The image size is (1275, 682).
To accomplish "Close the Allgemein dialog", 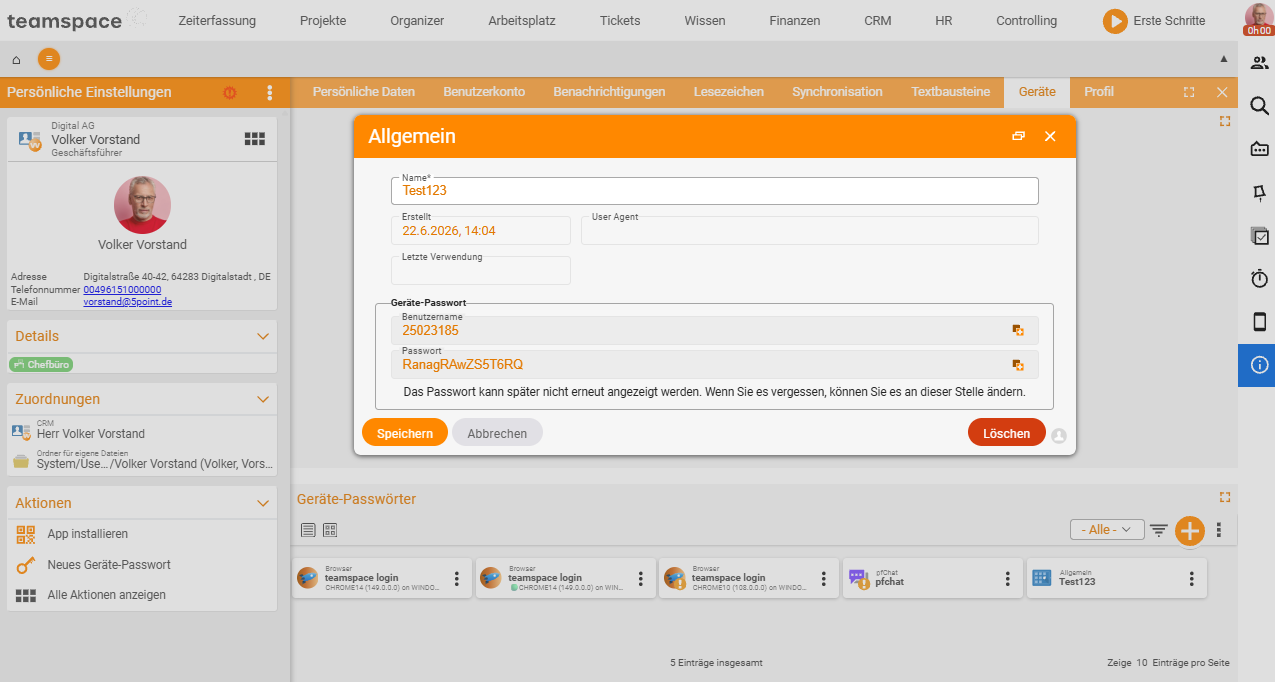I will point(1050,136).
